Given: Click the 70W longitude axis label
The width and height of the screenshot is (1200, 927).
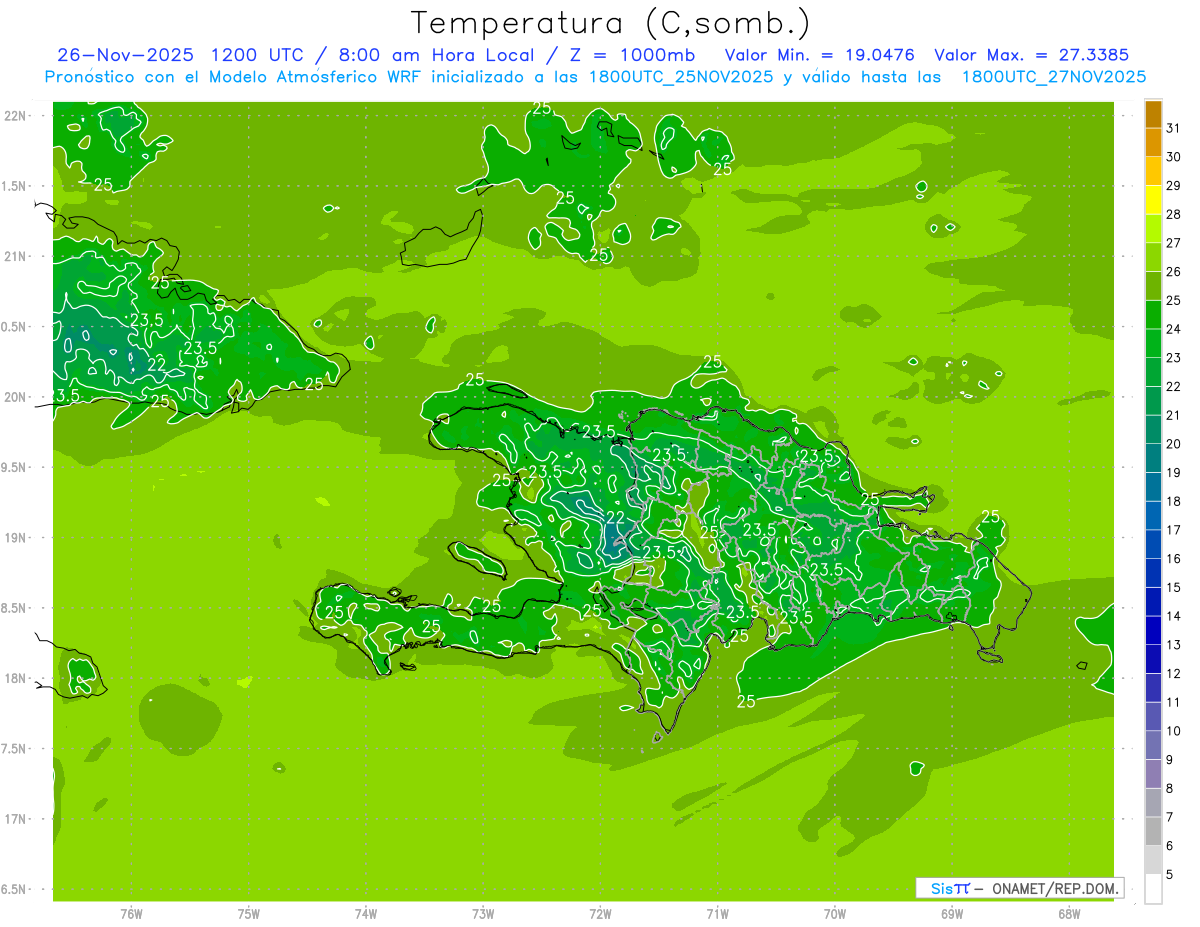Looking at the screenshot, I should tap(835, 913).
